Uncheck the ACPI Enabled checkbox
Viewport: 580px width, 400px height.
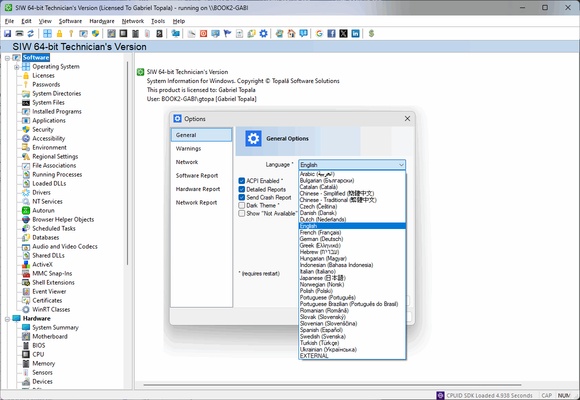pos(242,181)
